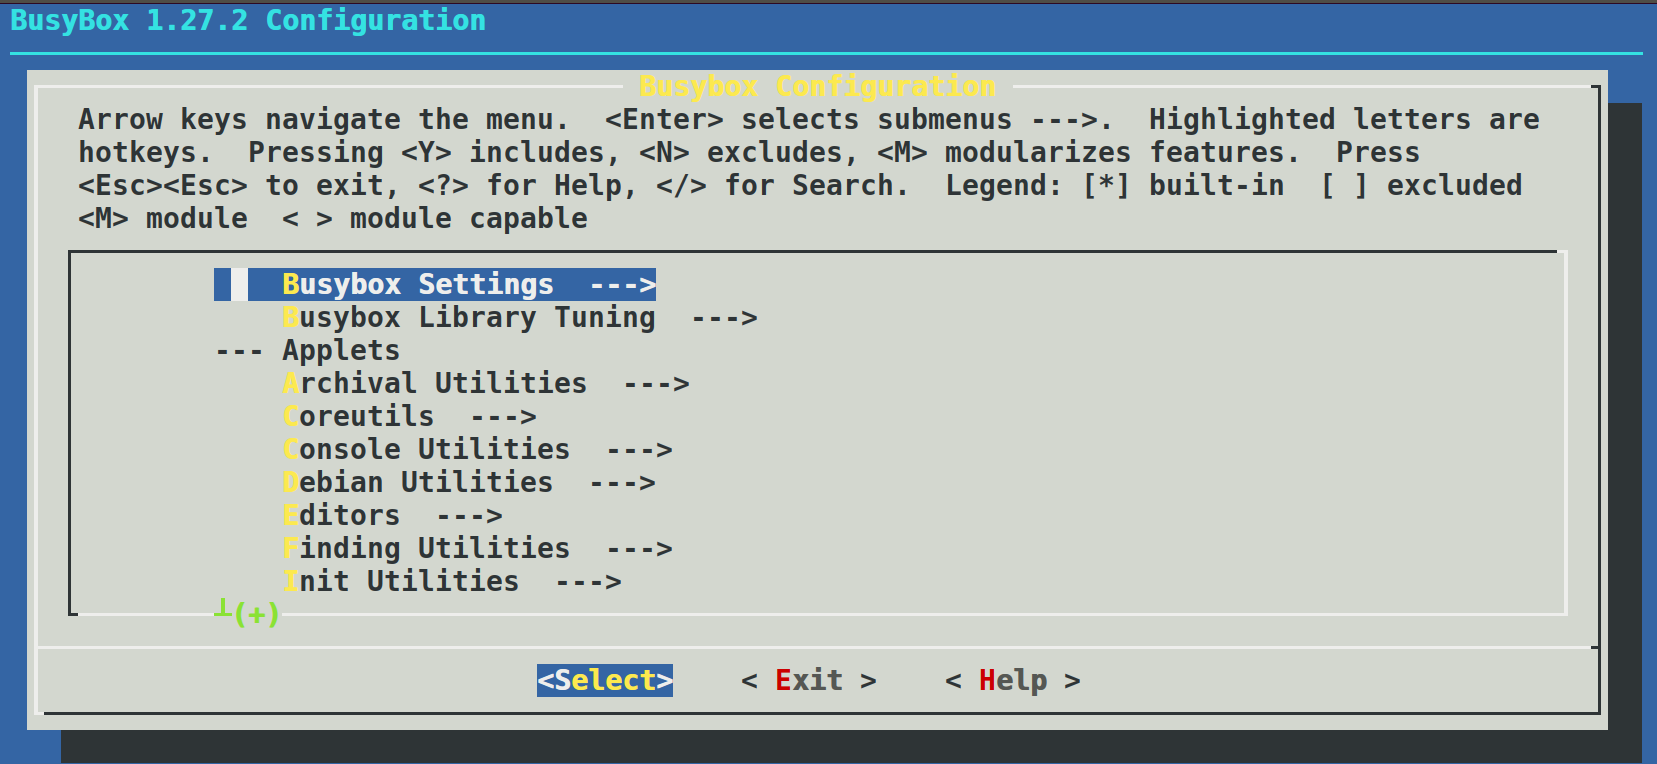1657x764 pixels.
Task: Click the arrow after Init Utilities
Action: tap(588, 582)
